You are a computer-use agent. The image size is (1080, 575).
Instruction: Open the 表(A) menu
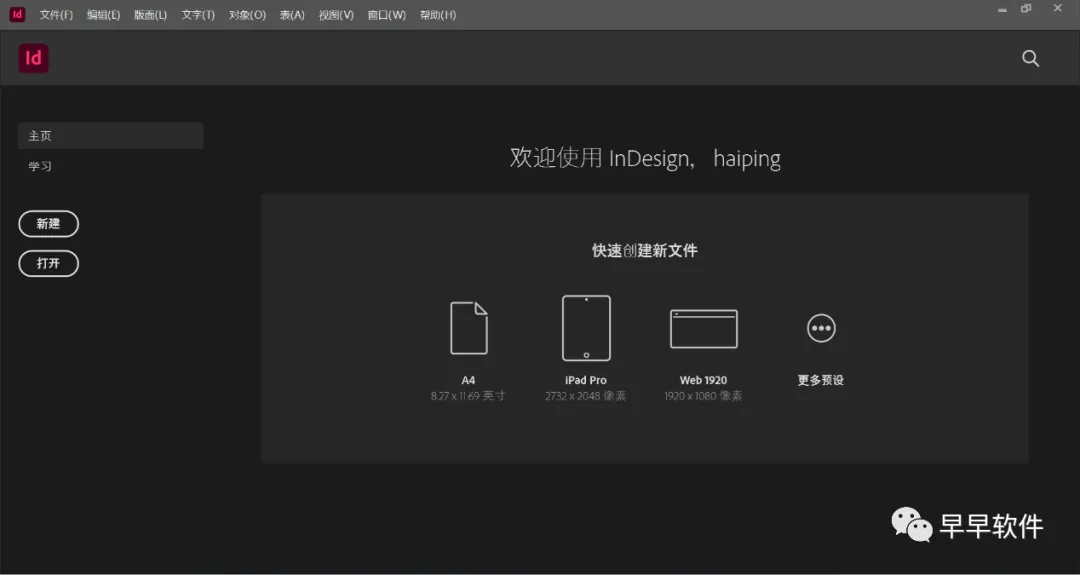pyautogui.click(x=292, y=14)
